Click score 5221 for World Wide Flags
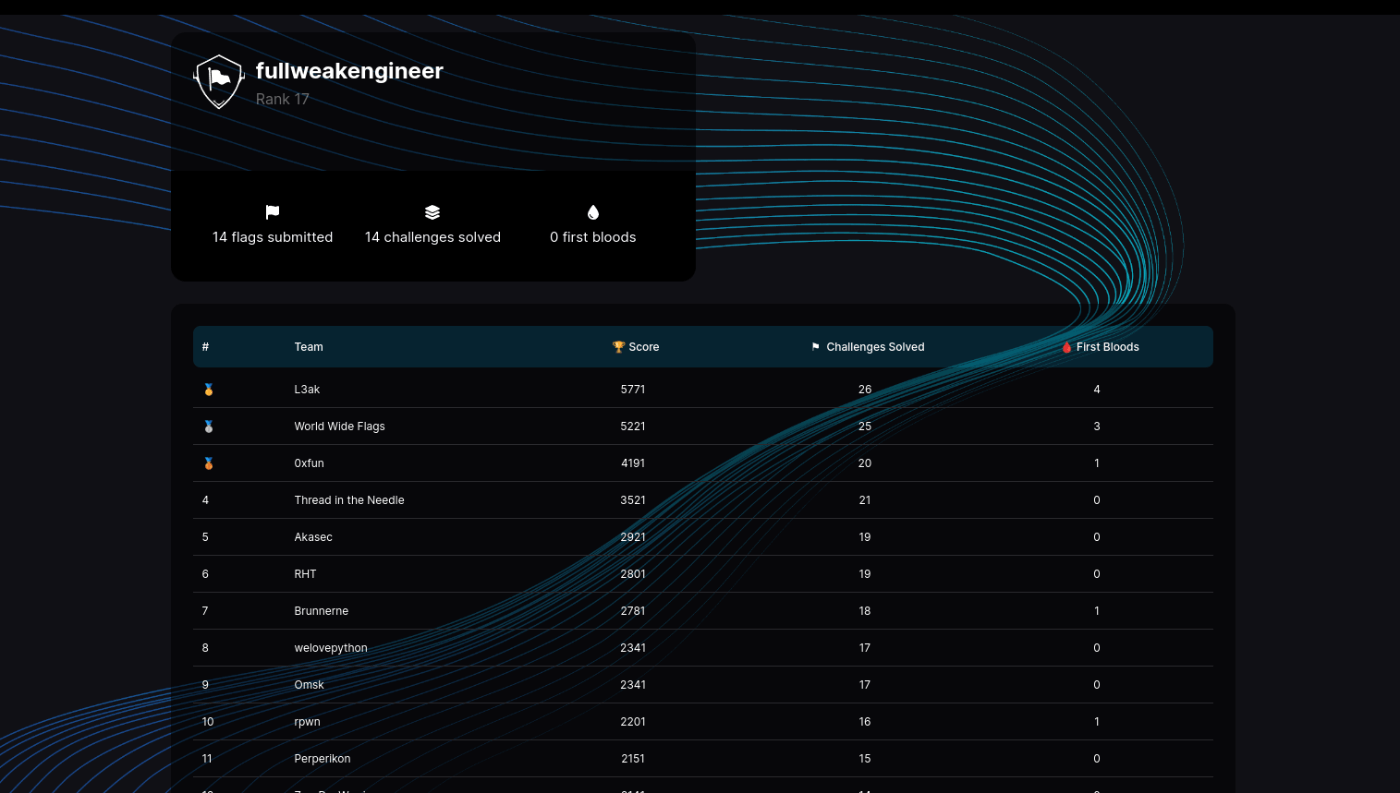Screen dimensions: 1400x793 coord(633,426)
